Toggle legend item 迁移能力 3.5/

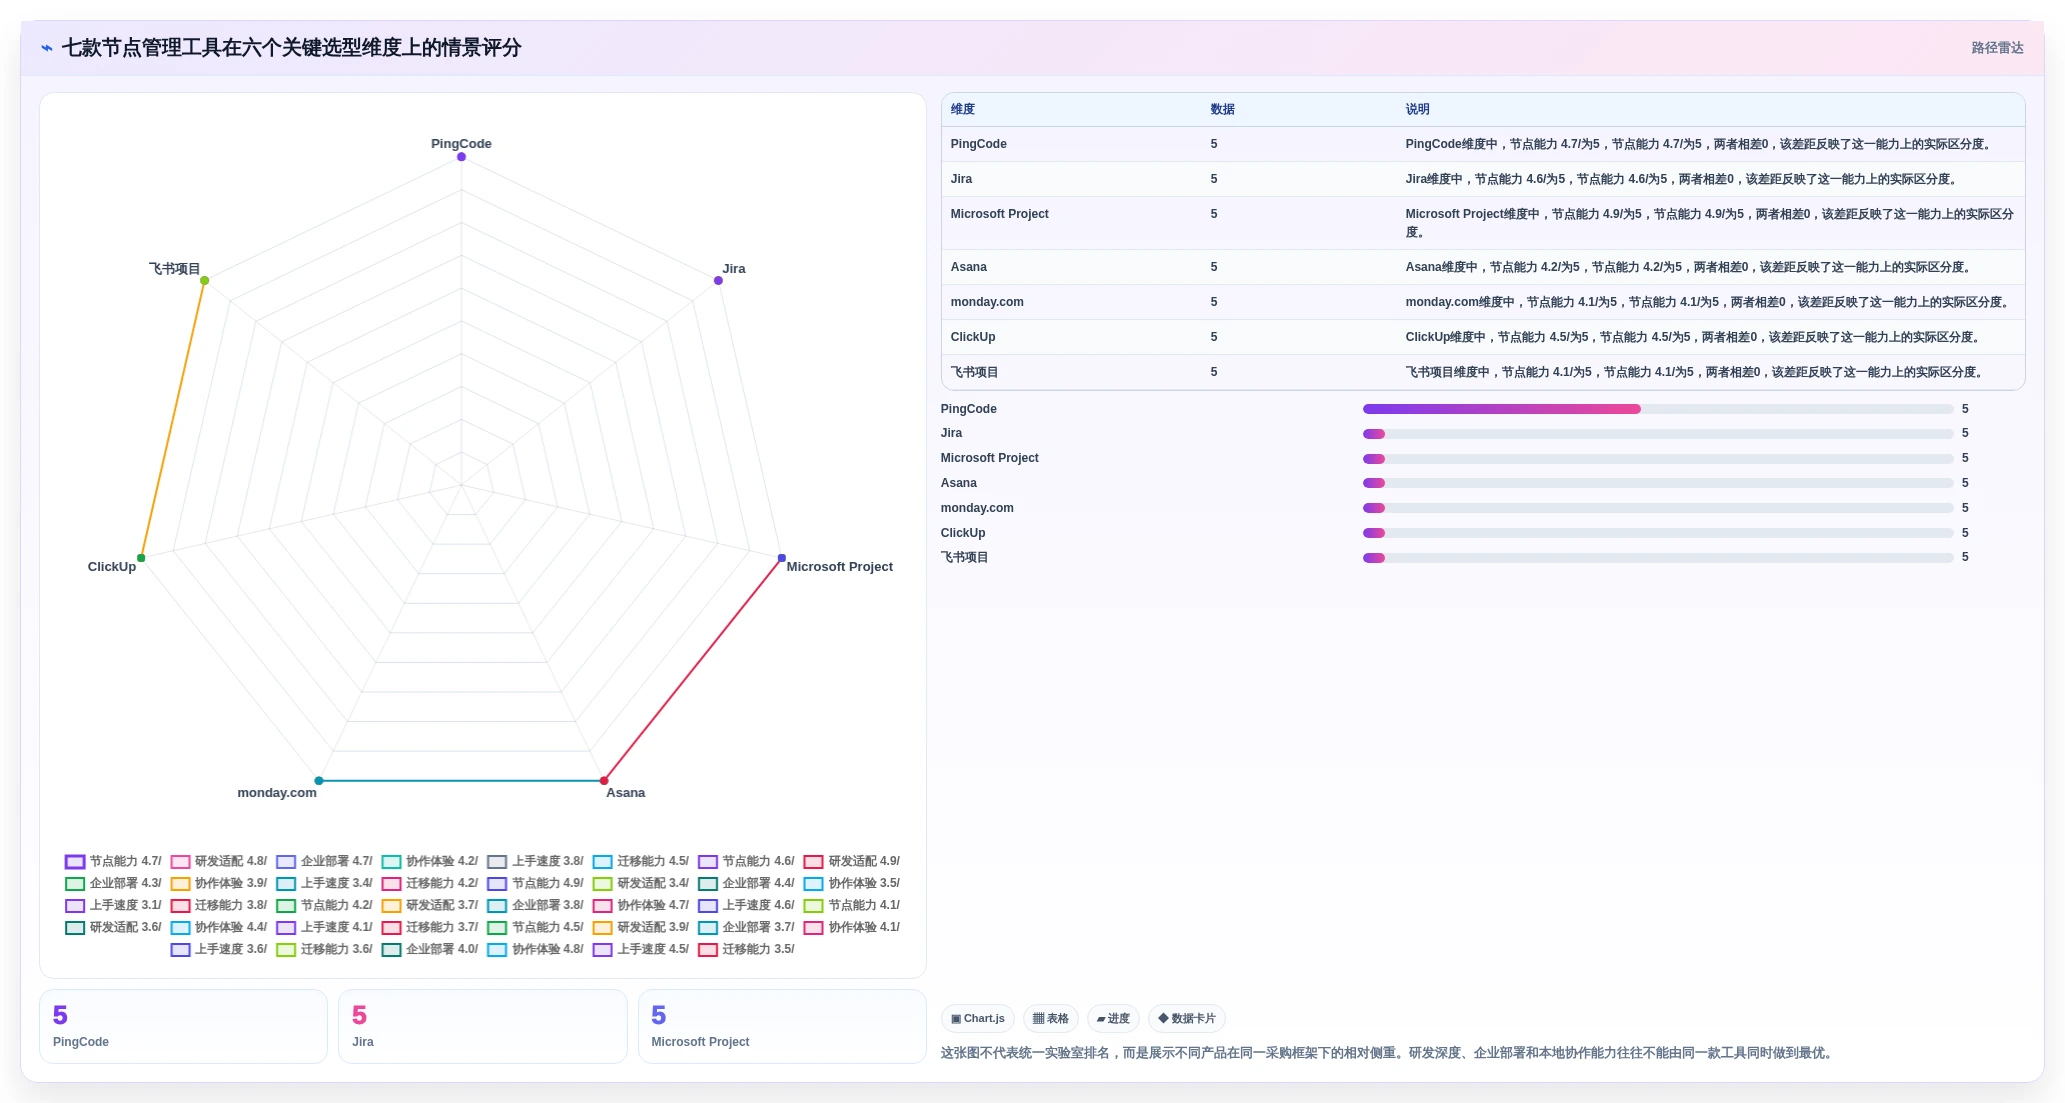pyautogui.click(x=746, y=950)
